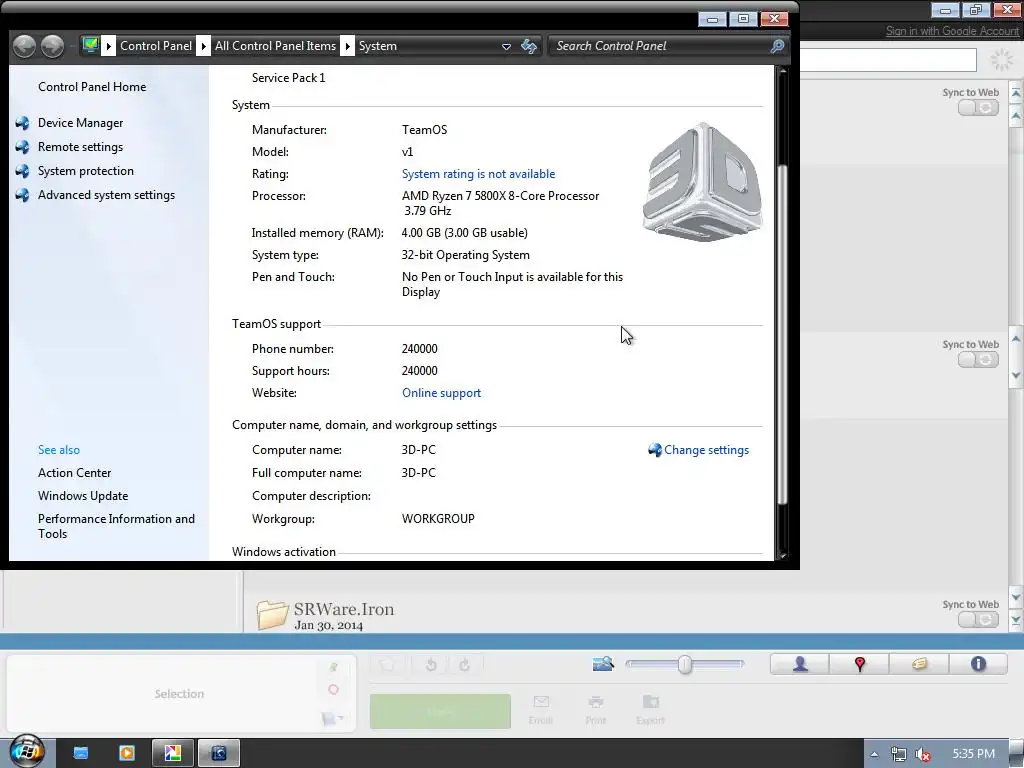
Task: Click Control Panel in the breadcrumb
Action: (x=156, y=46)
